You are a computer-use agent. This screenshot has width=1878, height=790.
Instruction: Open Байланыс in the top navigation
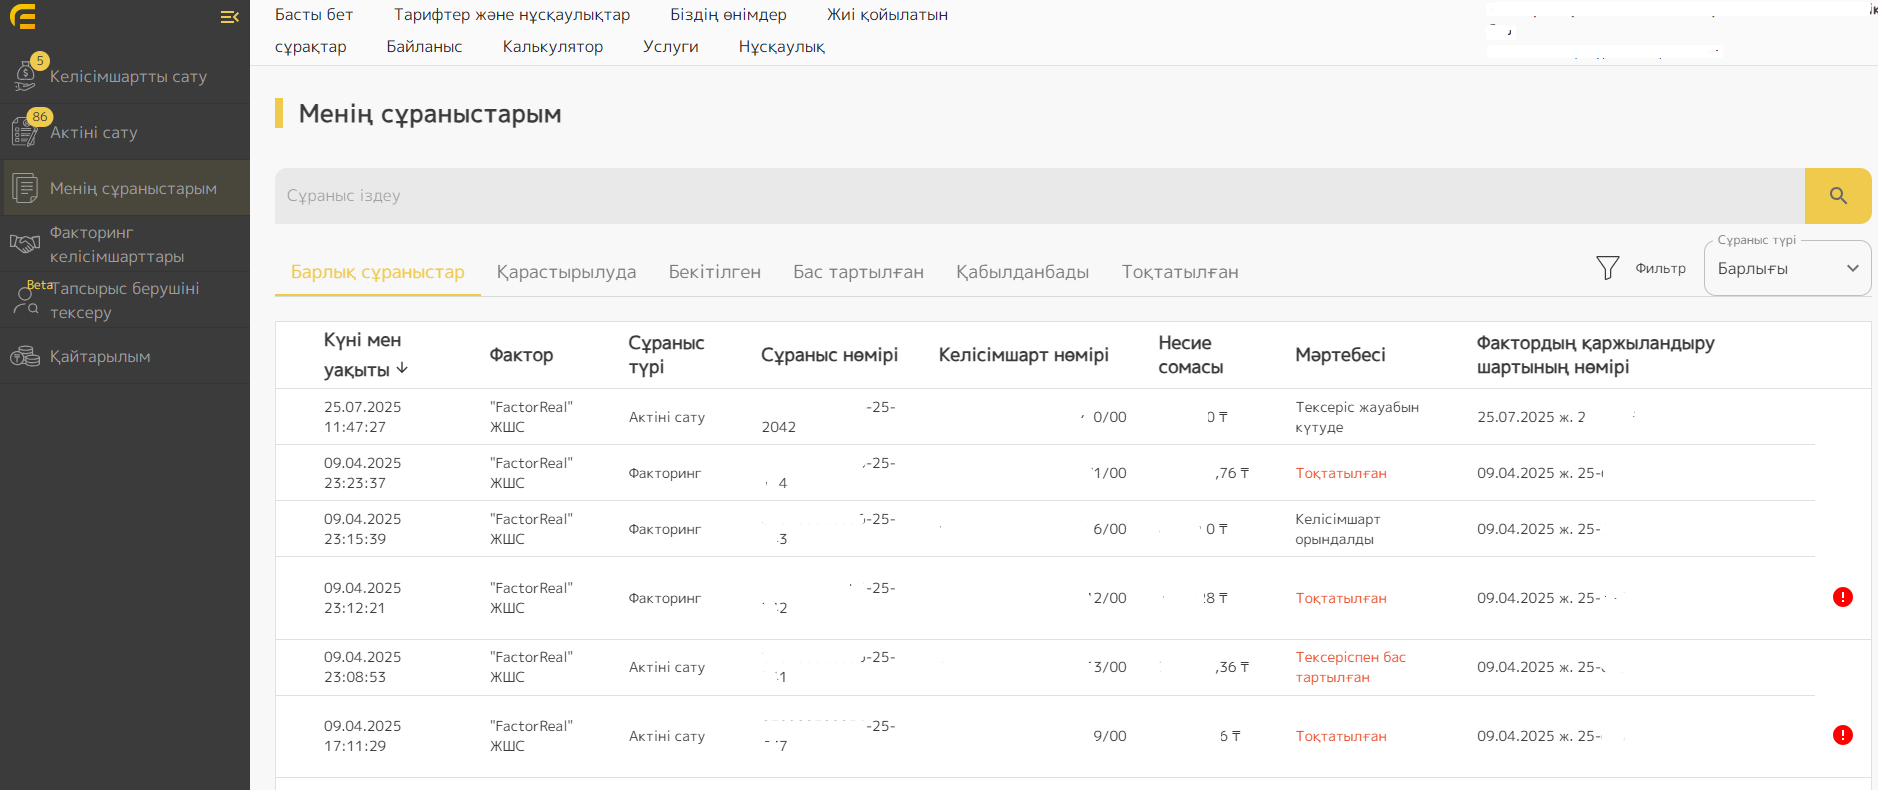[424, 47]
